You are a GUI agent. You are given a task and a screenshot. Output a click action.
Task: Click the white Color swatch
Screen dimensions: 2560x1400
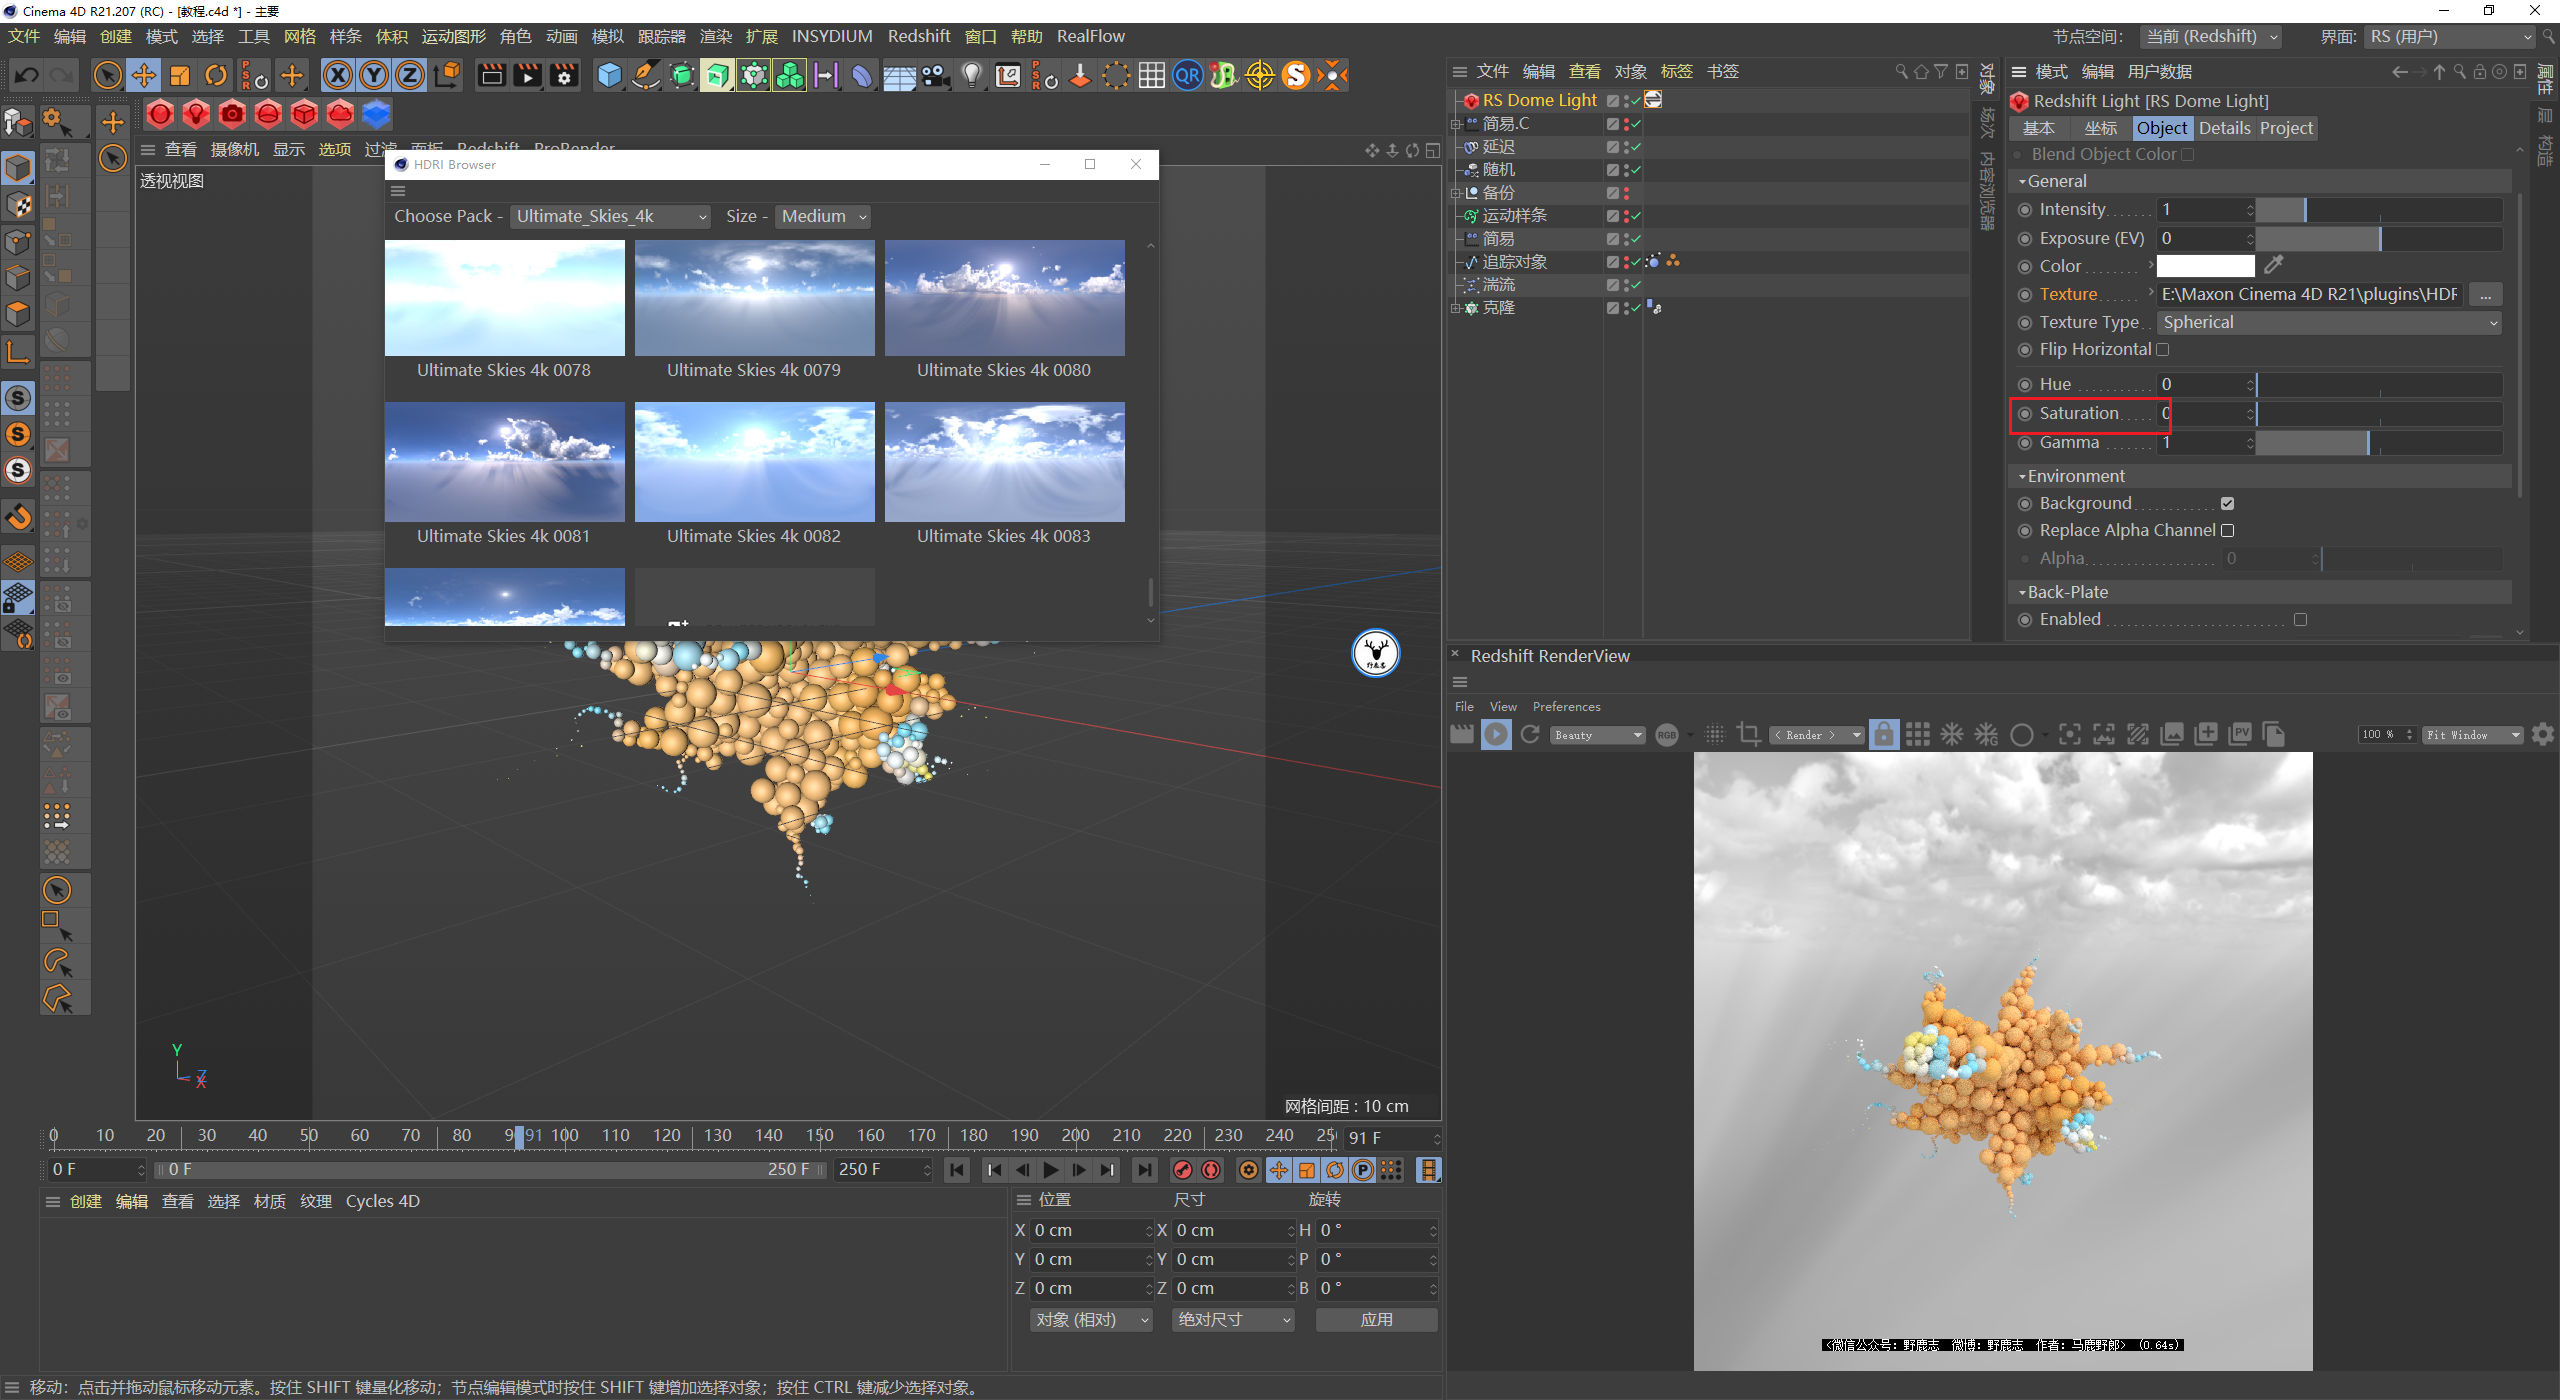[x=2205, y=267]
